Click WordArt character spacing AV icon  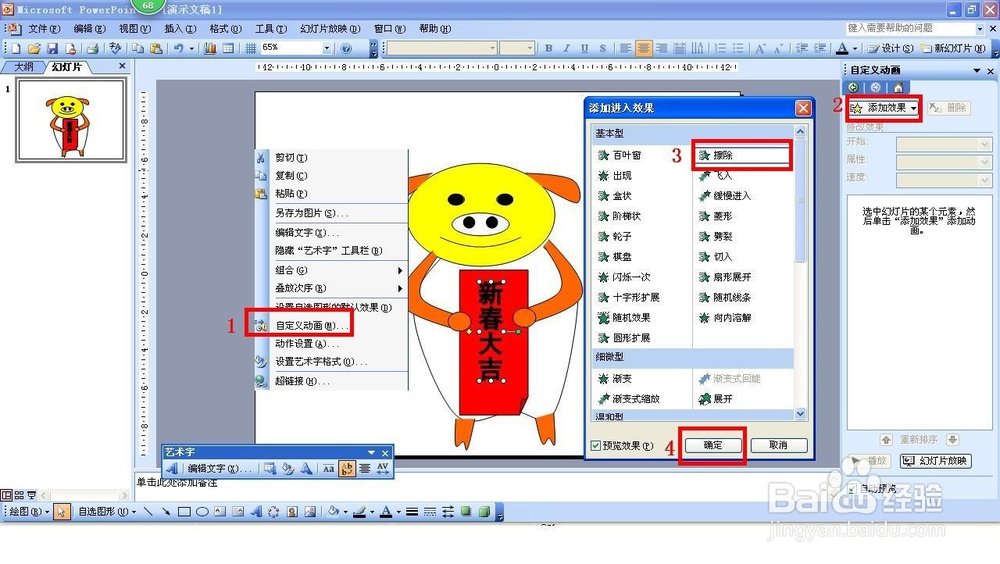point(383,469)
